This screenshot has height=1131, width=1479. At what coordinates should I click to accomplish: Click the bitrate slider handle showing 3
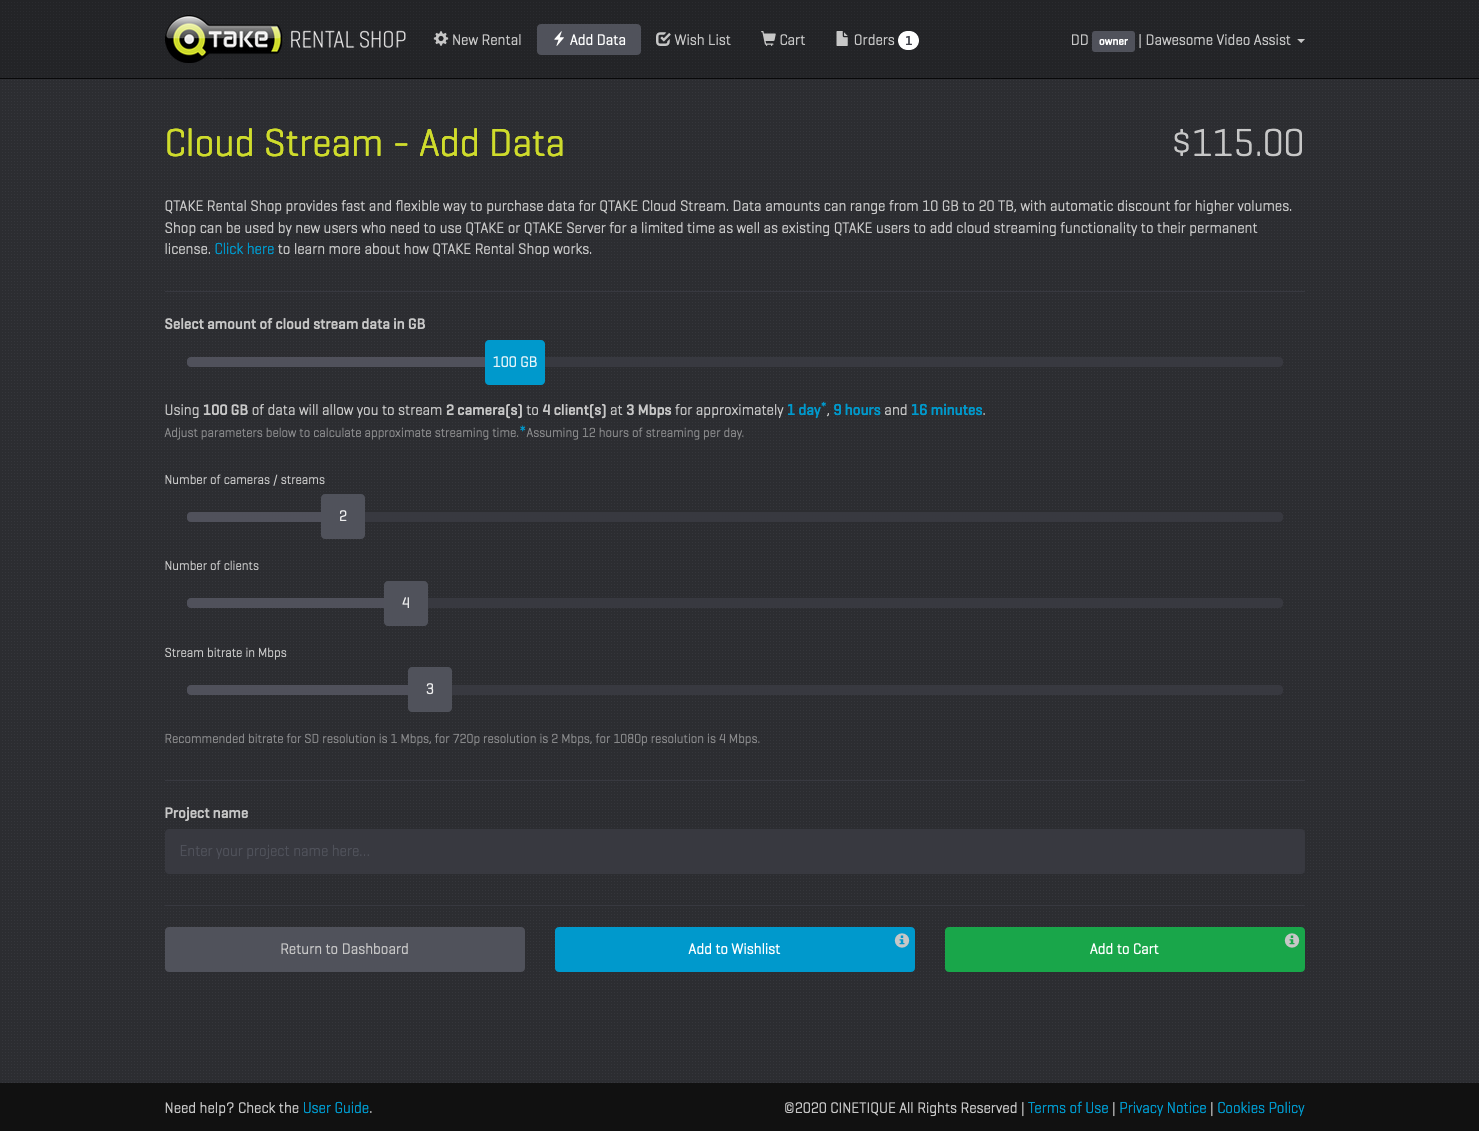point(430,689)
